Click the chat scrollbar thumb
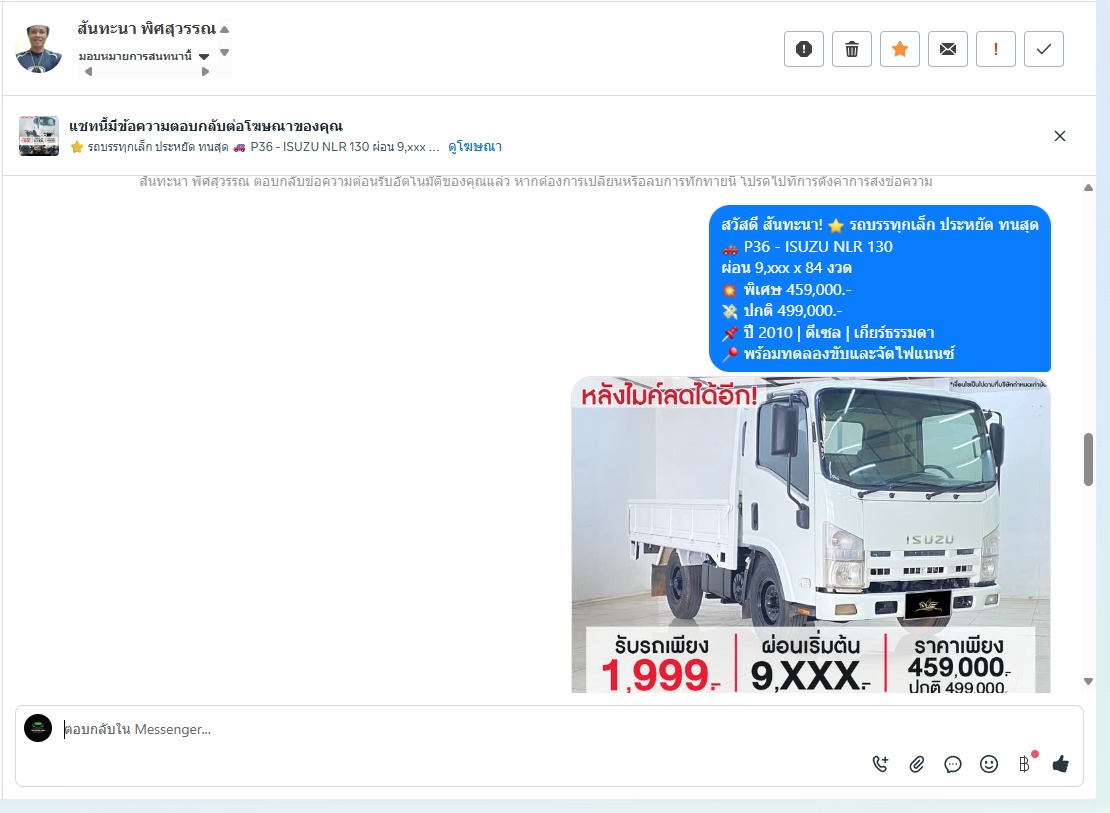The width and height of the screenshot is (1110, 813). (x=1088, y=460)
